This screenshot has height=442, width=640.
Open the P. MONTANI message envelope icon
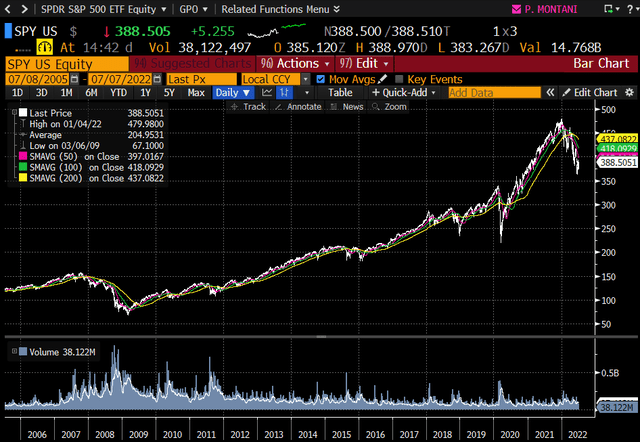click(x=516, y=9)
